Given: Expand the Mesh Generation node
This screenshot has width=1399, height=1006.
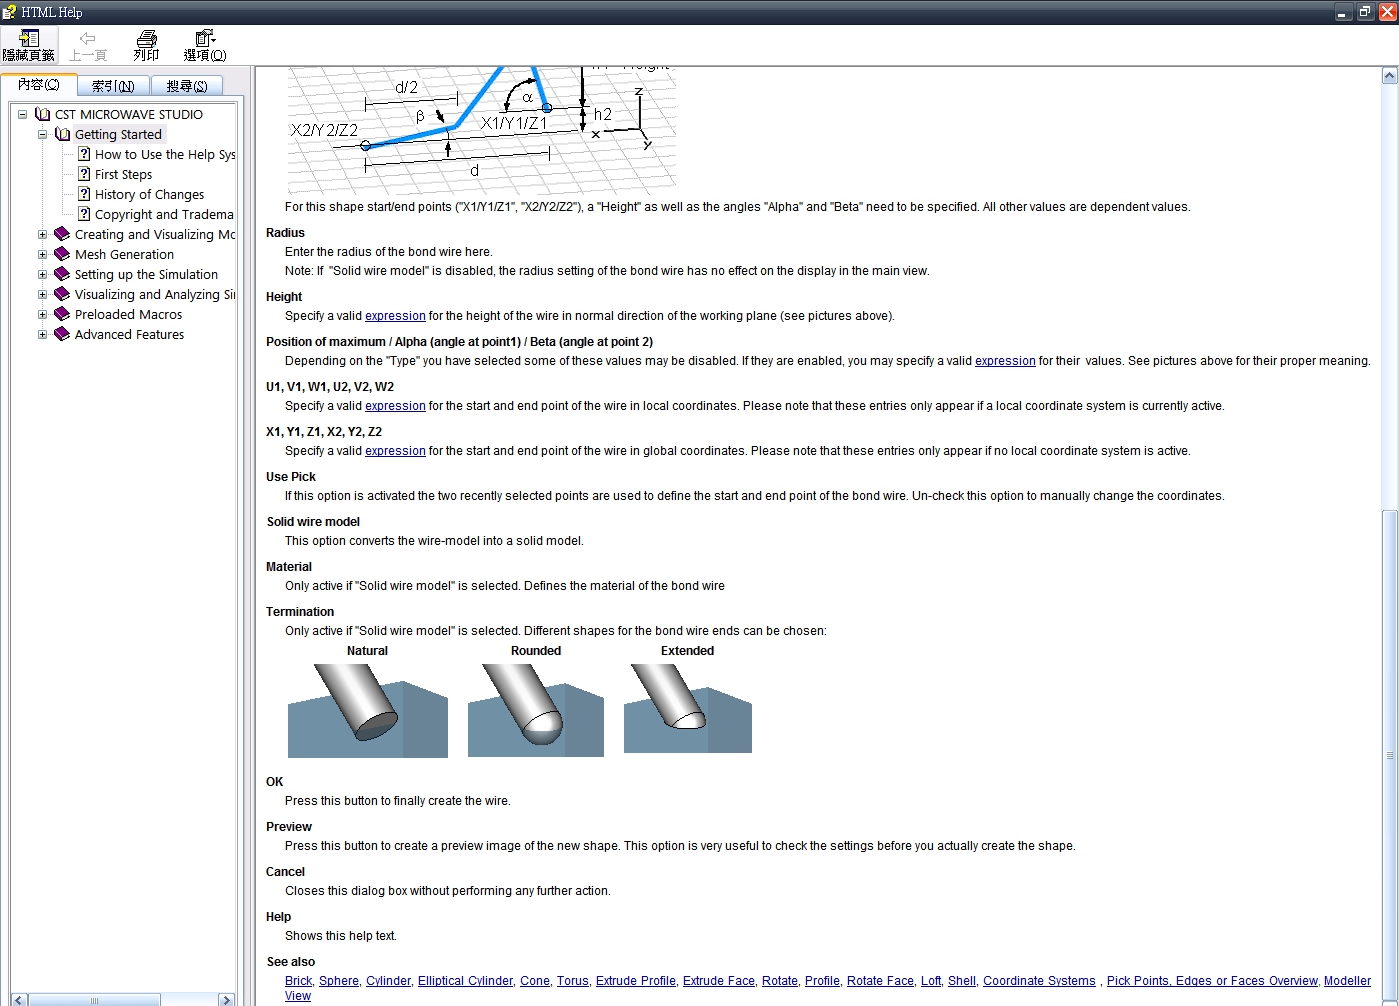Looking at the screenshot, I should 42,254.
